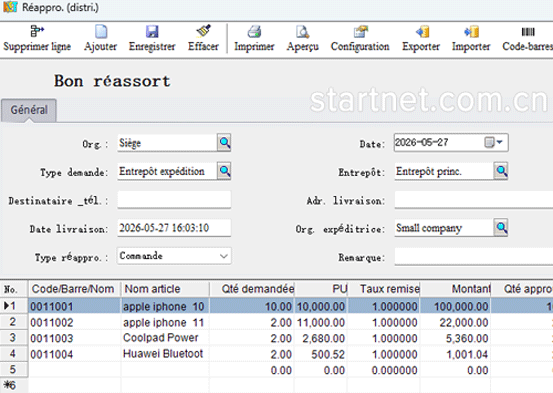This screenshot has height=393, width=553.
Task: Expand the Type réappro. Commande dropdown
Action: coord(224,256)
